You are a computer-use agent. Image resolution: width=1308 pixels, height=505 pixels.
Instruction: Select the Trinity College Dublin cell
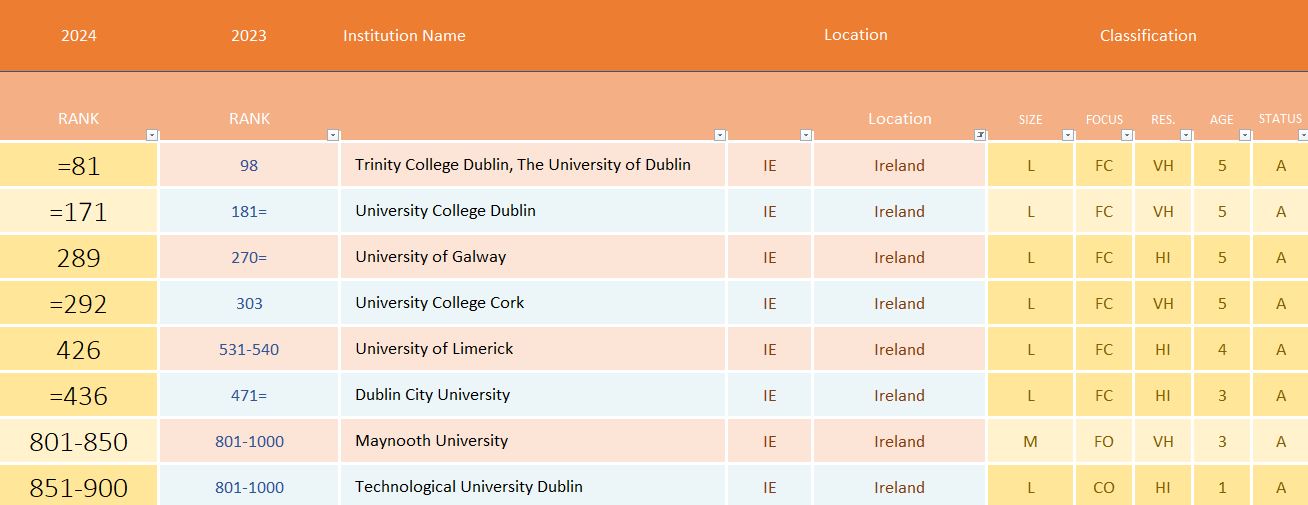[523, 165]
